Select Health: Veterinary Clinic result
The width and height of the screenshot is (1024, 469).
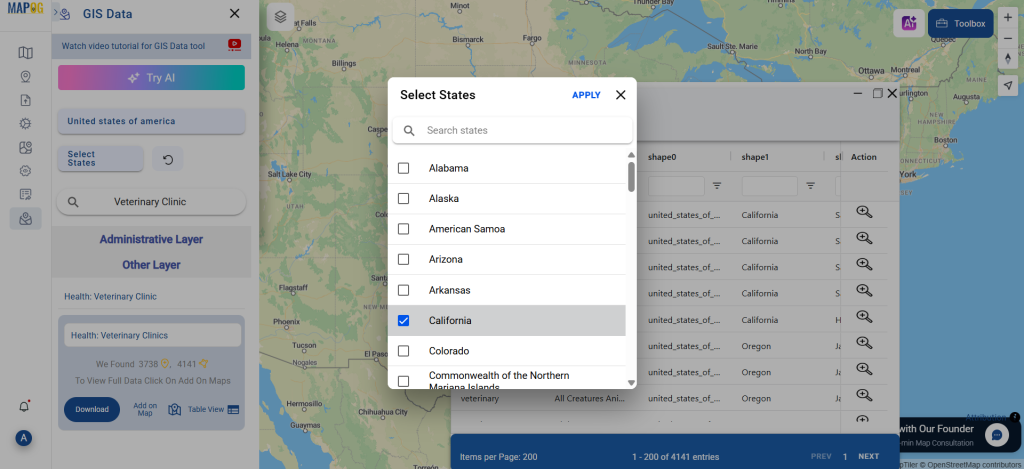(110, 297)
